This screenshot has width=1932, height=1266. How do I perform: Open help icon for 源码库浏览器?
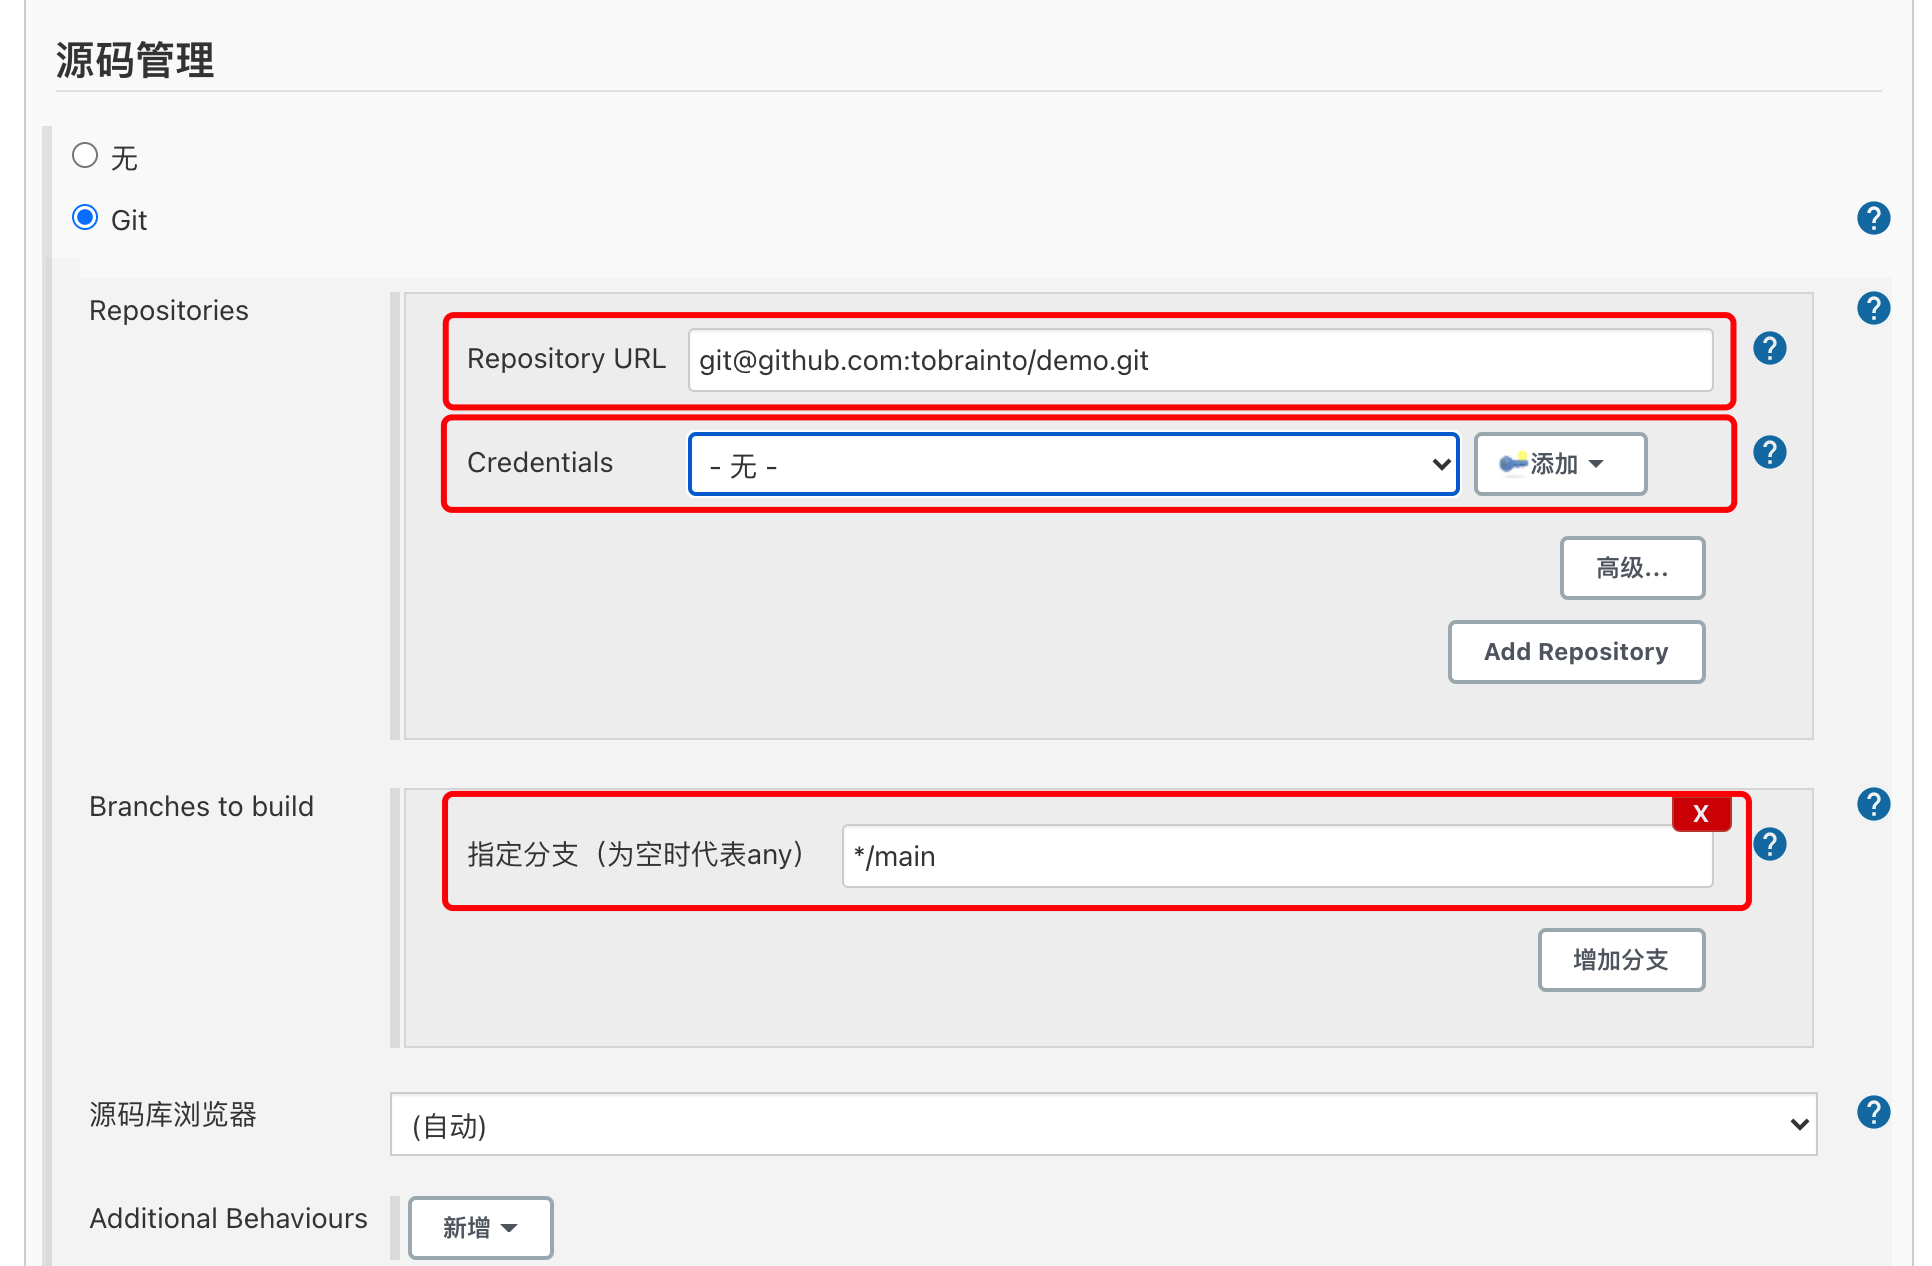[x=1873, y=1112]
